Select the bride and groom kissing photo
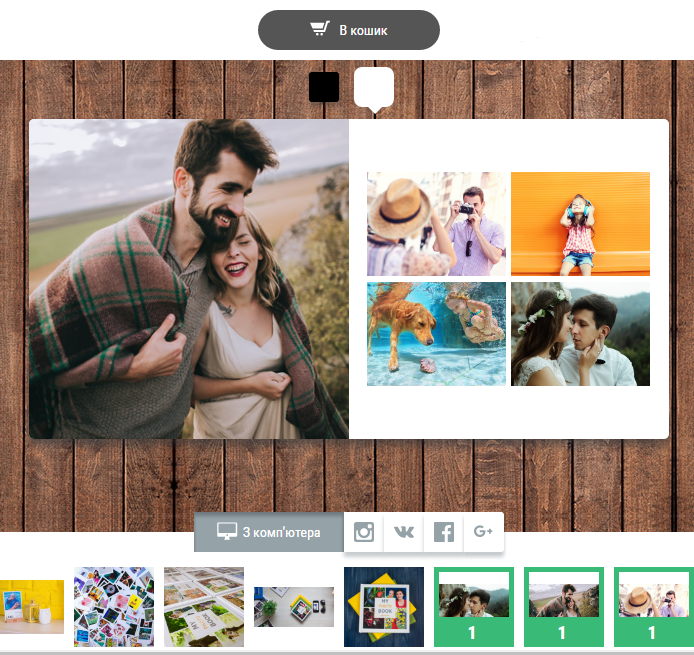Screen dimensions: 694x655 coord(580,333)
